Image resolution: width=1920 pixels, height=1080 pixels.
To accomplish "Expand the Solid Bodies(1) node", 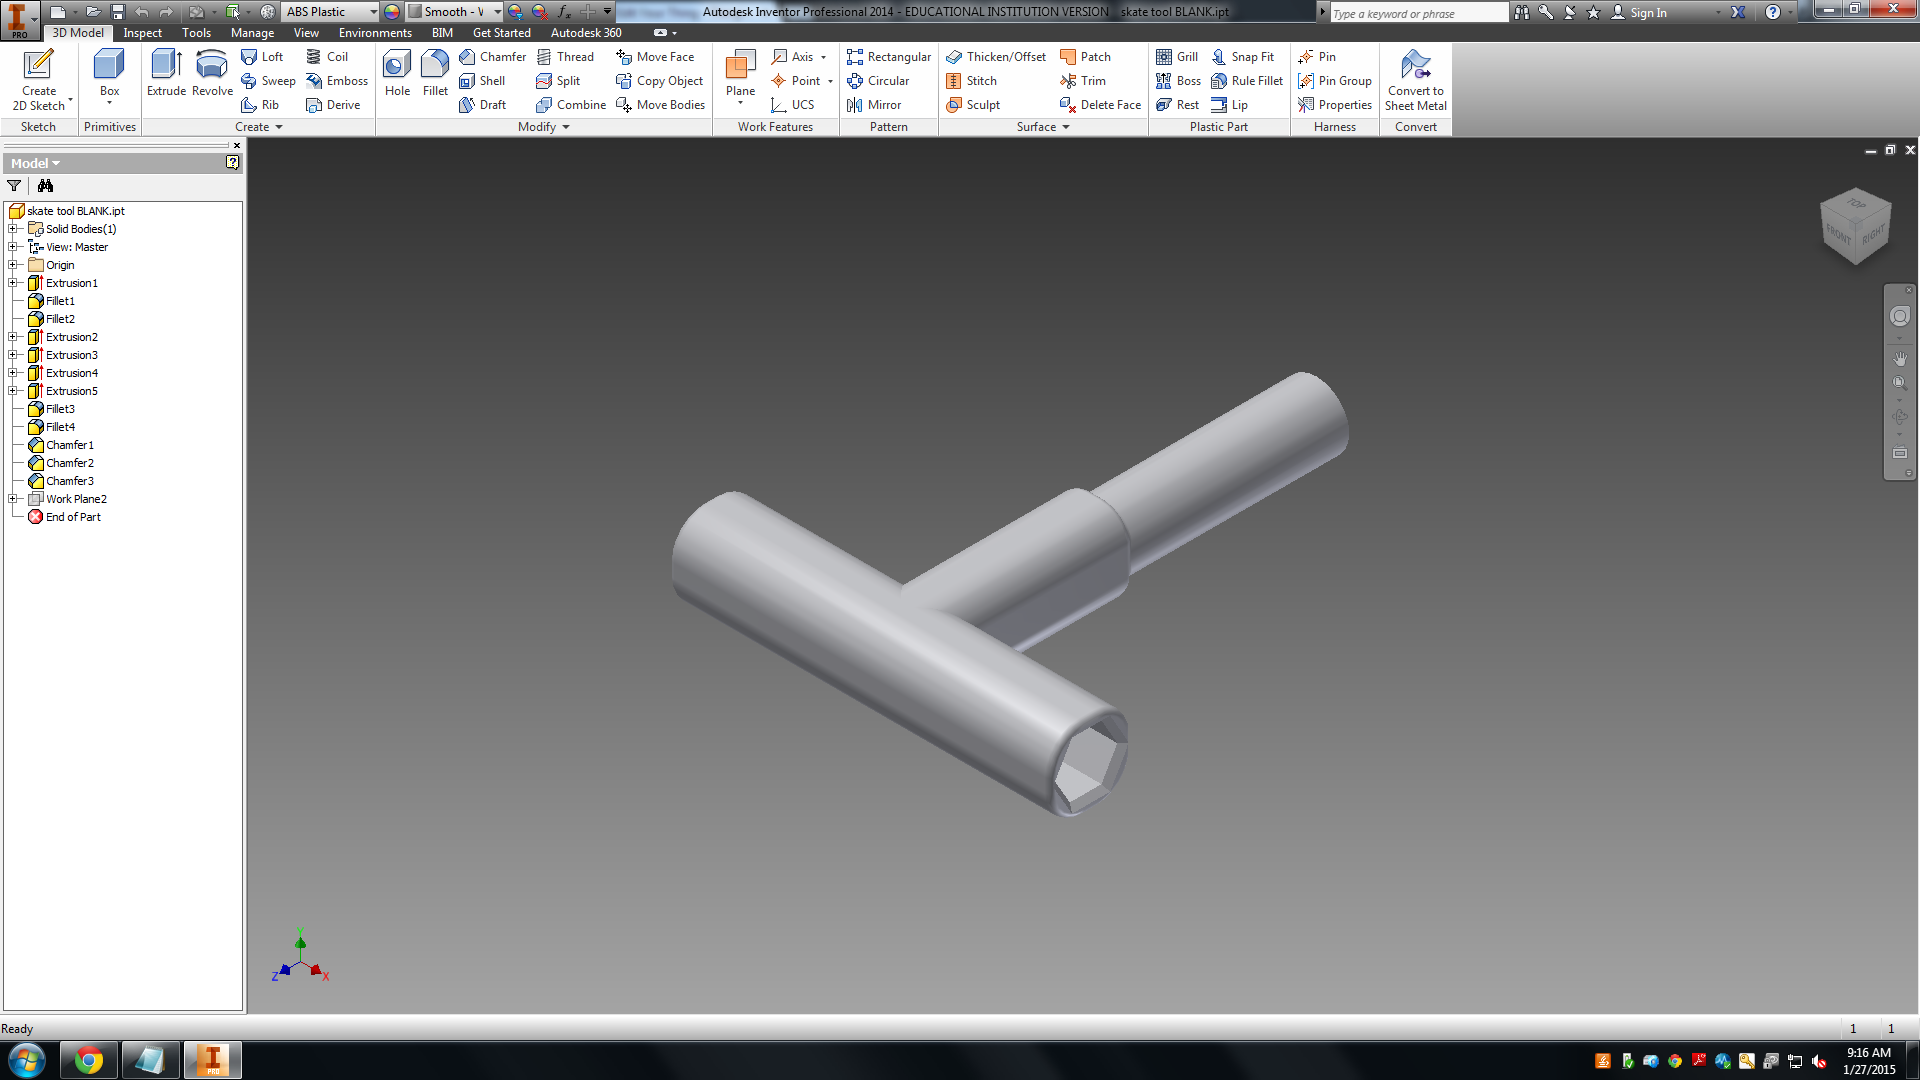I will (13, 229).
